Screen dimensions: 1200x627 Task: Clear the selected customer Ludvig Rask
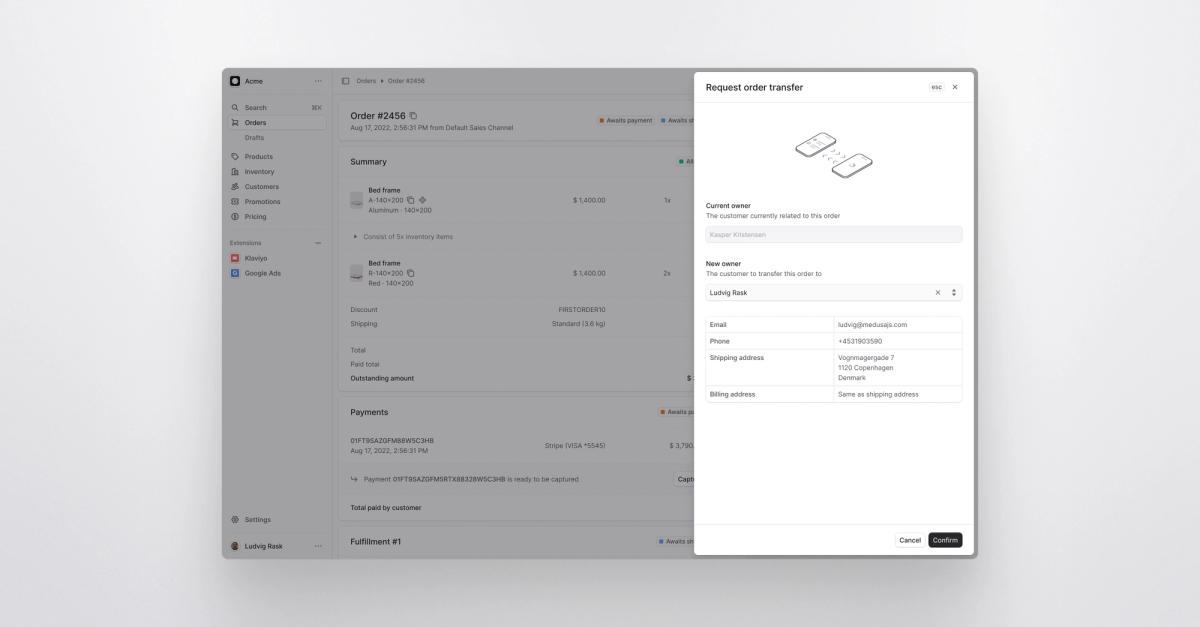(937, 292)
